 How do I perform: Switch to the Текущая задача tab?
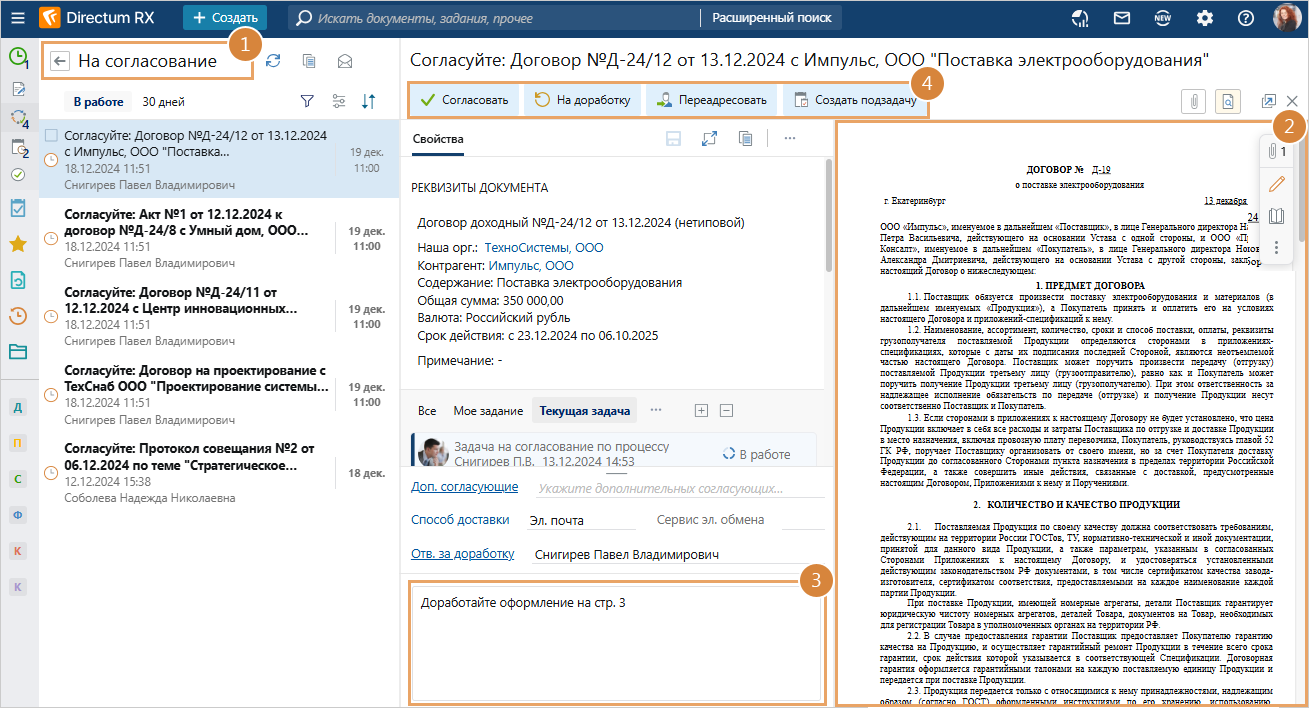point(585,411)
